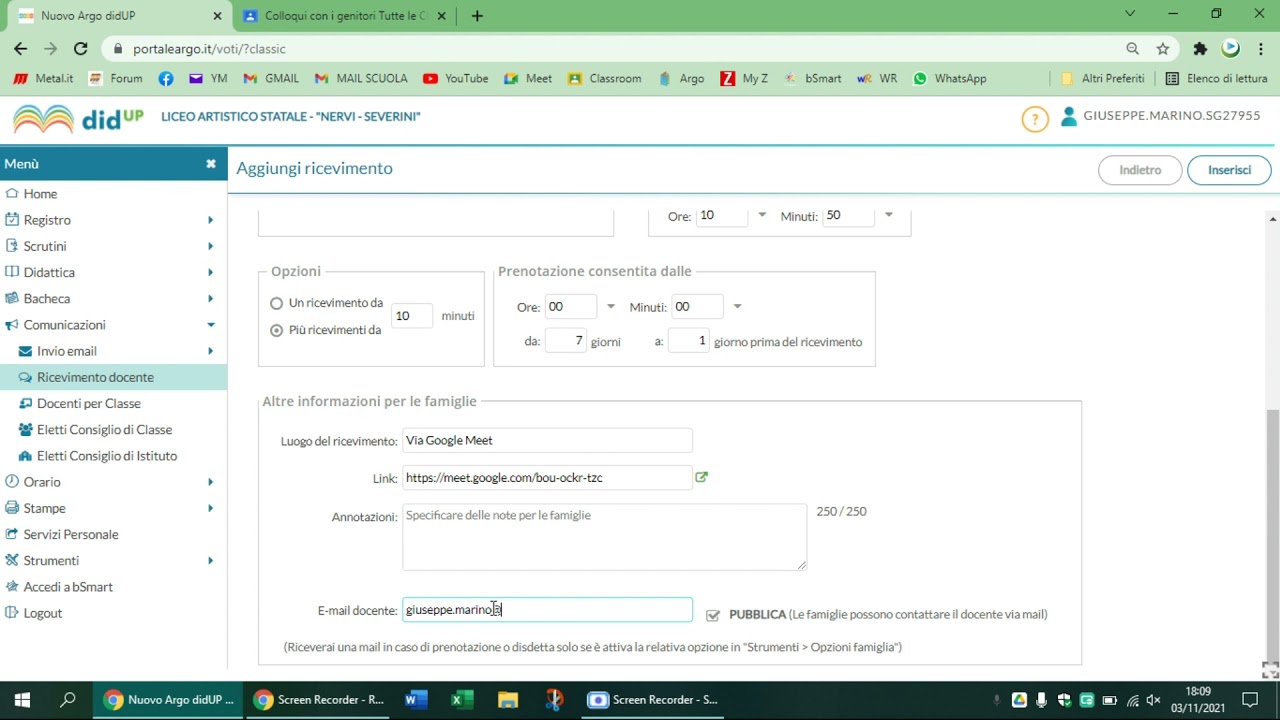Click the Annotazioni text area

(x=604, y=537)
